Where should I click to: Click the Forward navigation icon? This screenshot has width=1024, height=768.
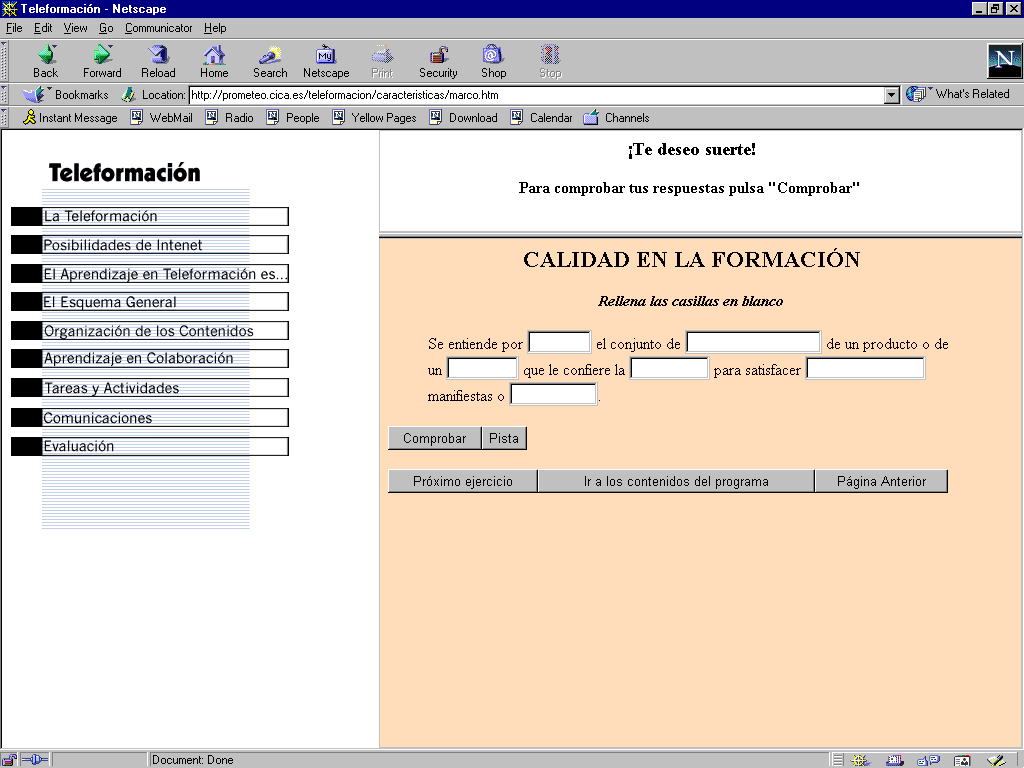pos(102,56)
